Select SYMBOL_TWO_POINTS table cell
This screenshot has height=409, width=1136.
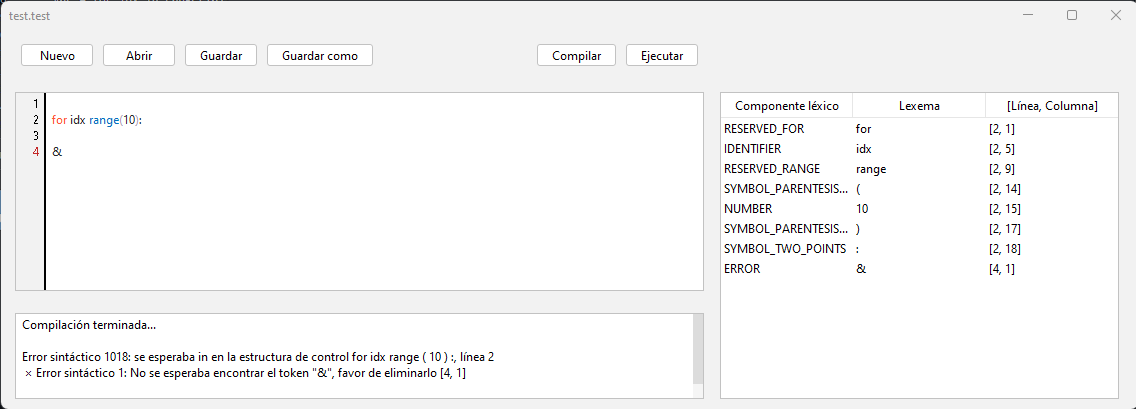point(785,249)
